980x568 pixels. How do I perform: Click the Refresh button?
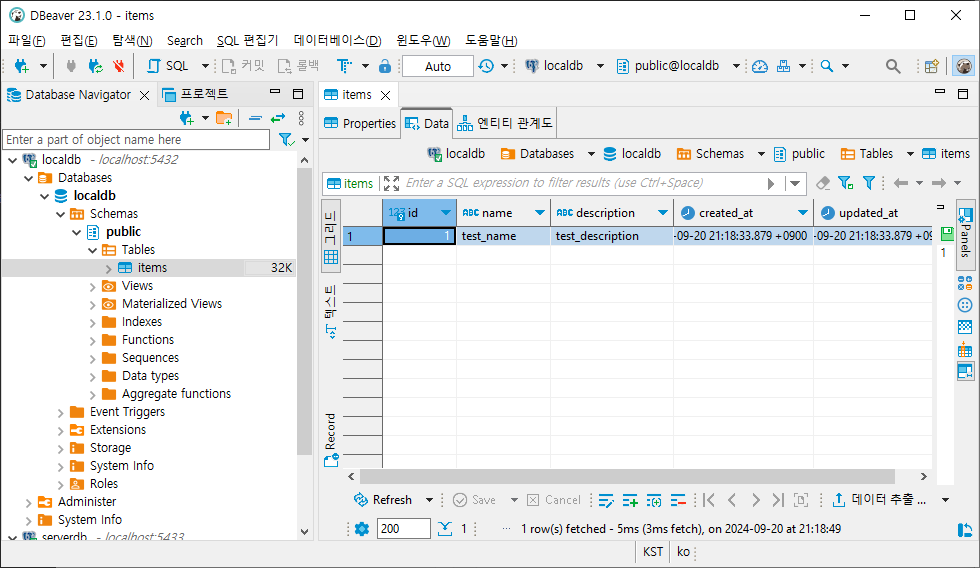tap(383, 500)
